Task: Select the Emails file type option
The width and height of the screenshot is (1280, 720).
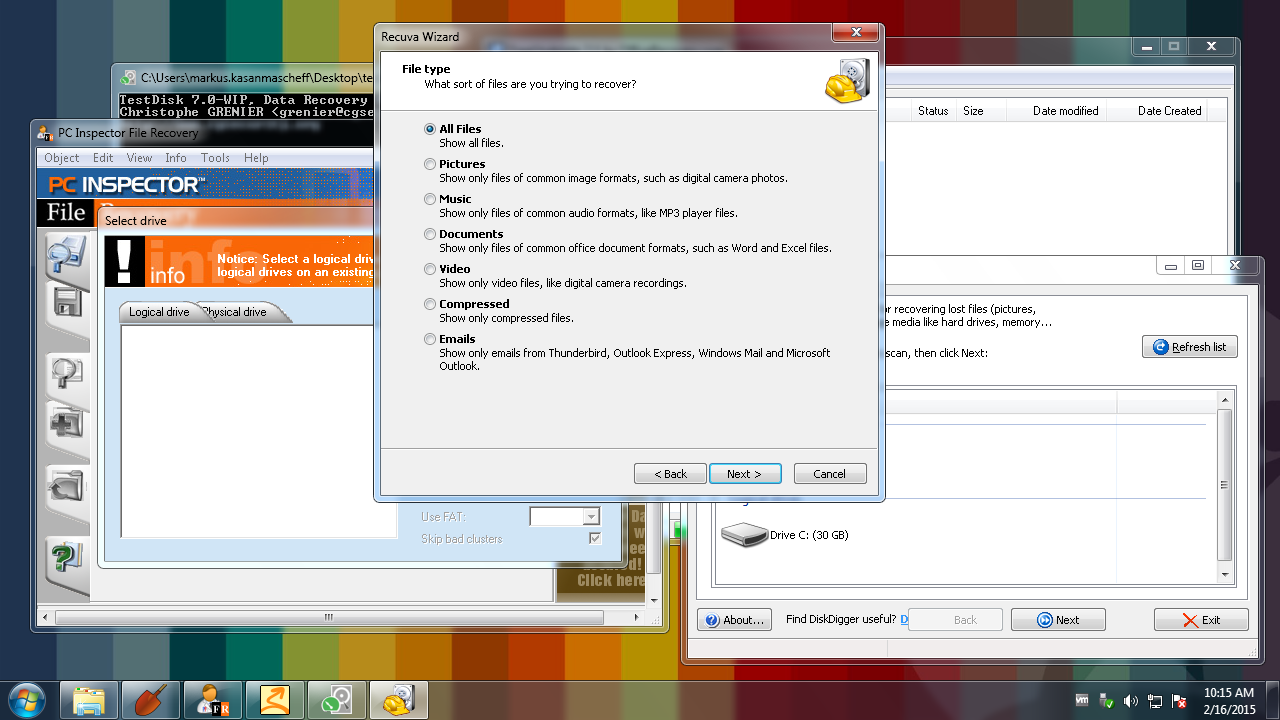Action: coord(430,339)
